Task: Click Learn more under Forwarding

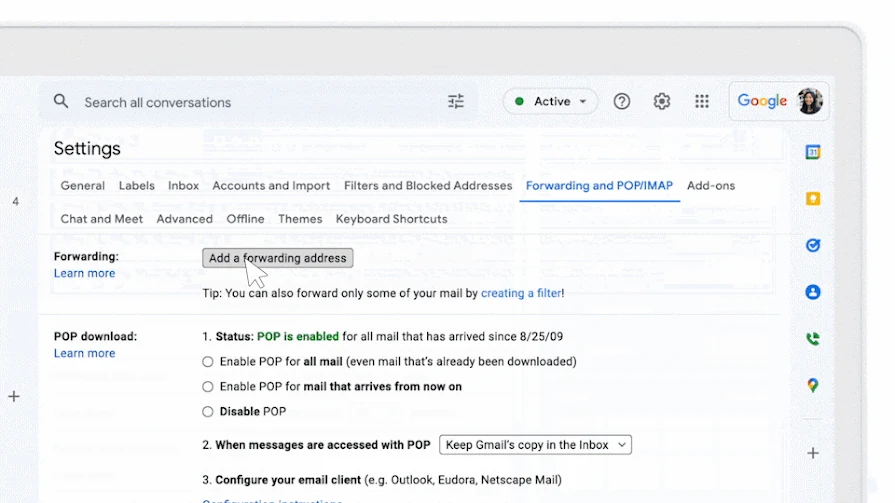Action: point(84,273)
